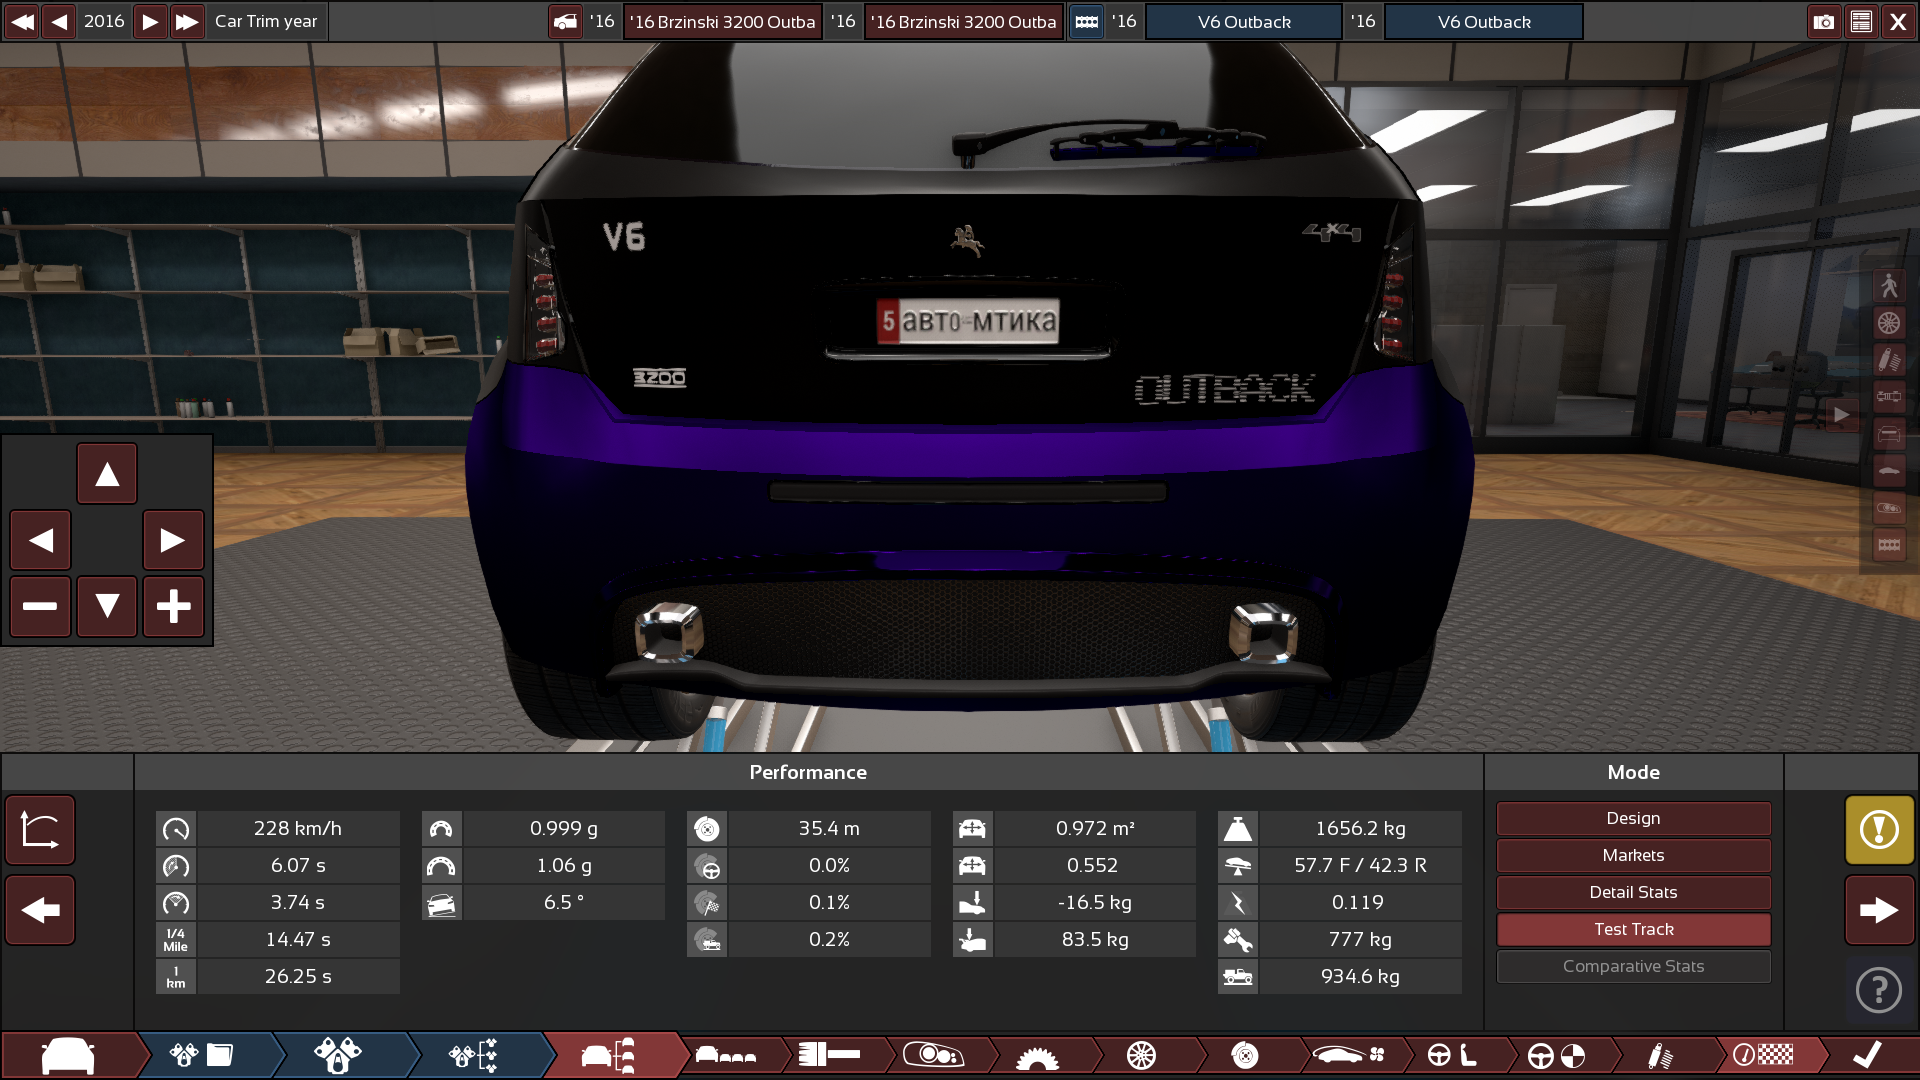1920x1080 pixels.
Task: Open the headlights fixtures tab
Action: [x=934, y=1055]
